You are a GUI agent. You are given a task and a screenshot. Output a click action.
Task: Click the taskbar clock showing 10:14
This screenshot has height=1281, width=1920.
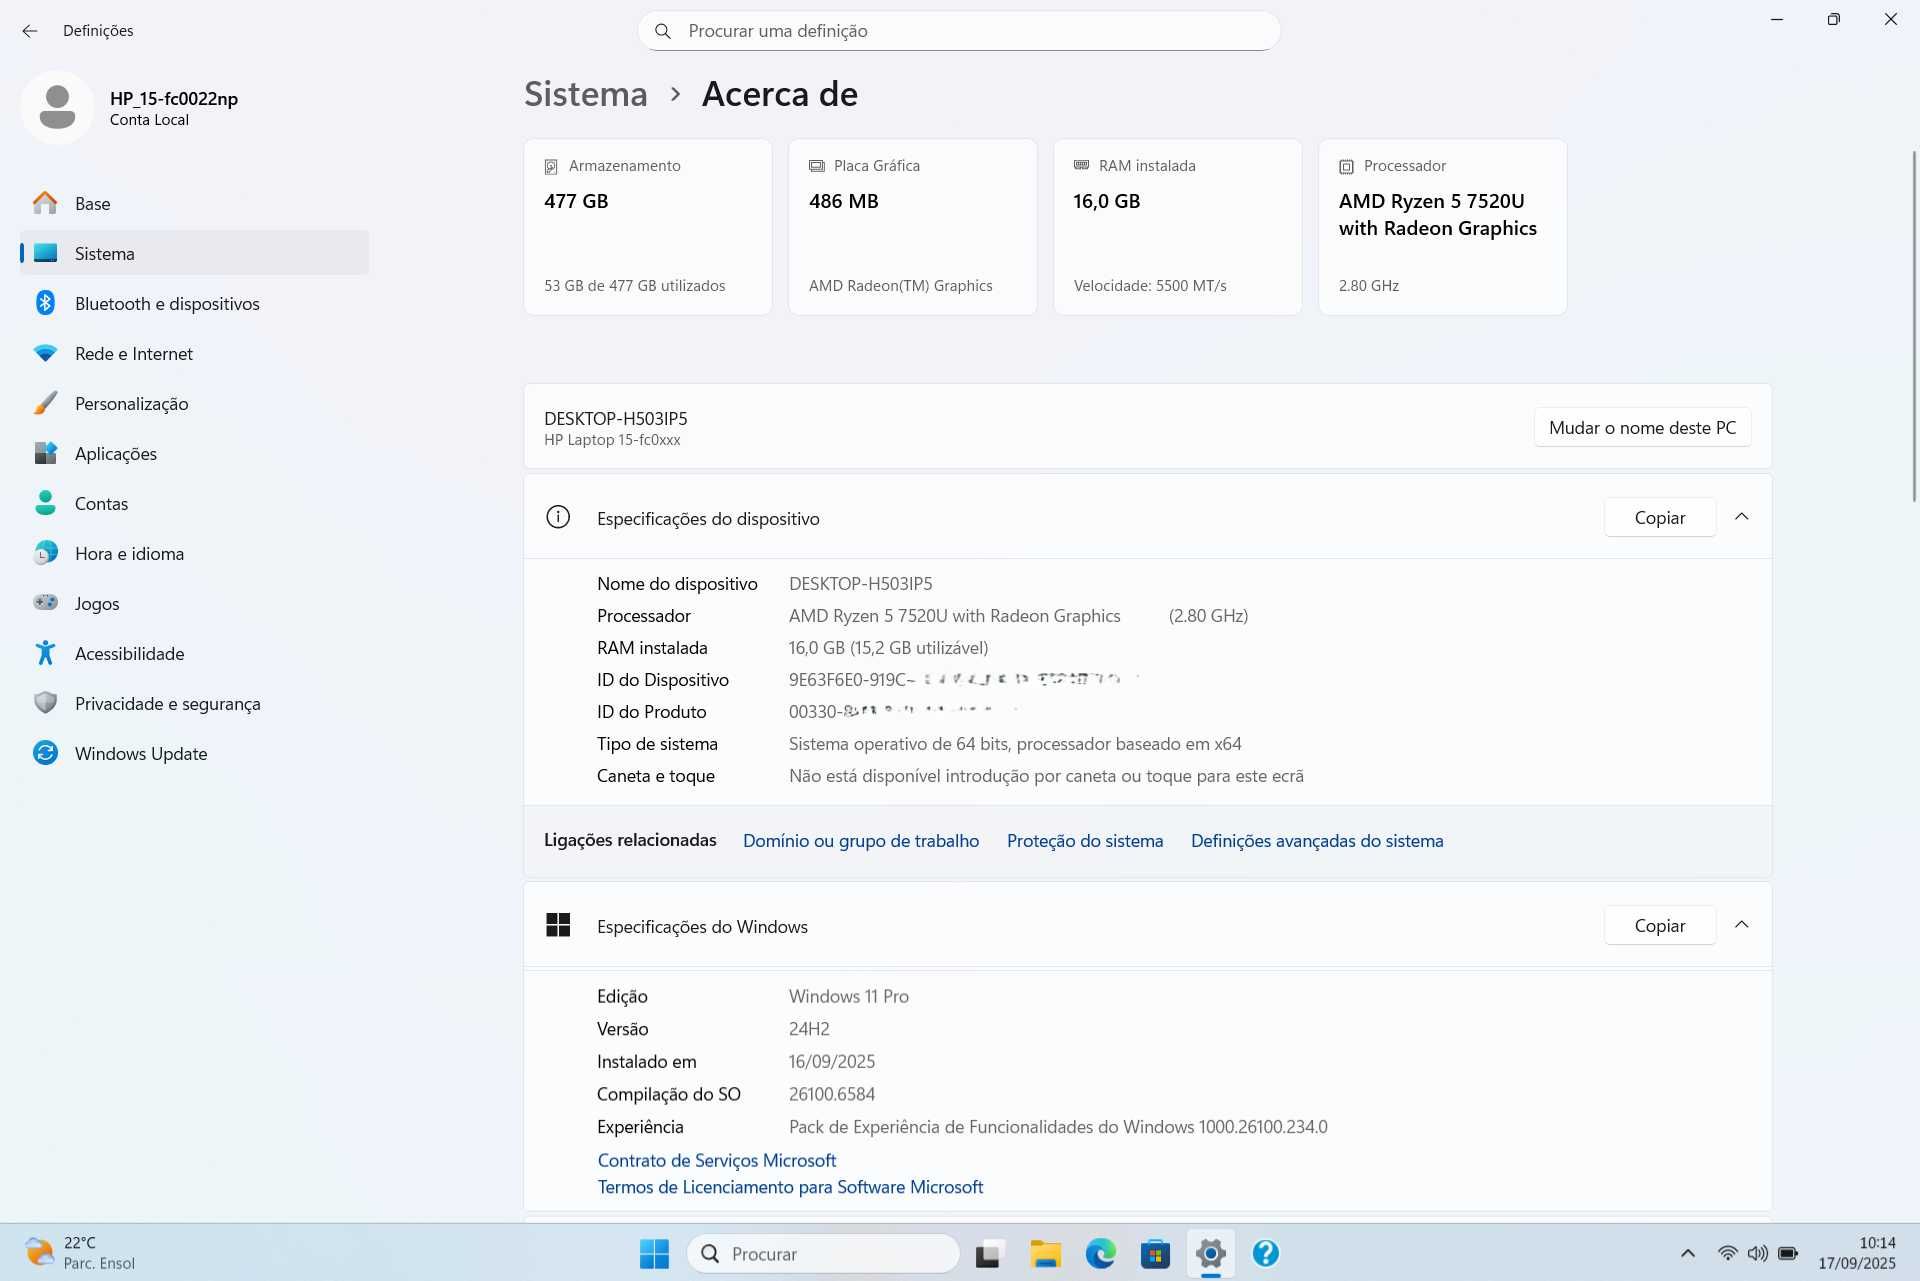pos(1857,1253)
